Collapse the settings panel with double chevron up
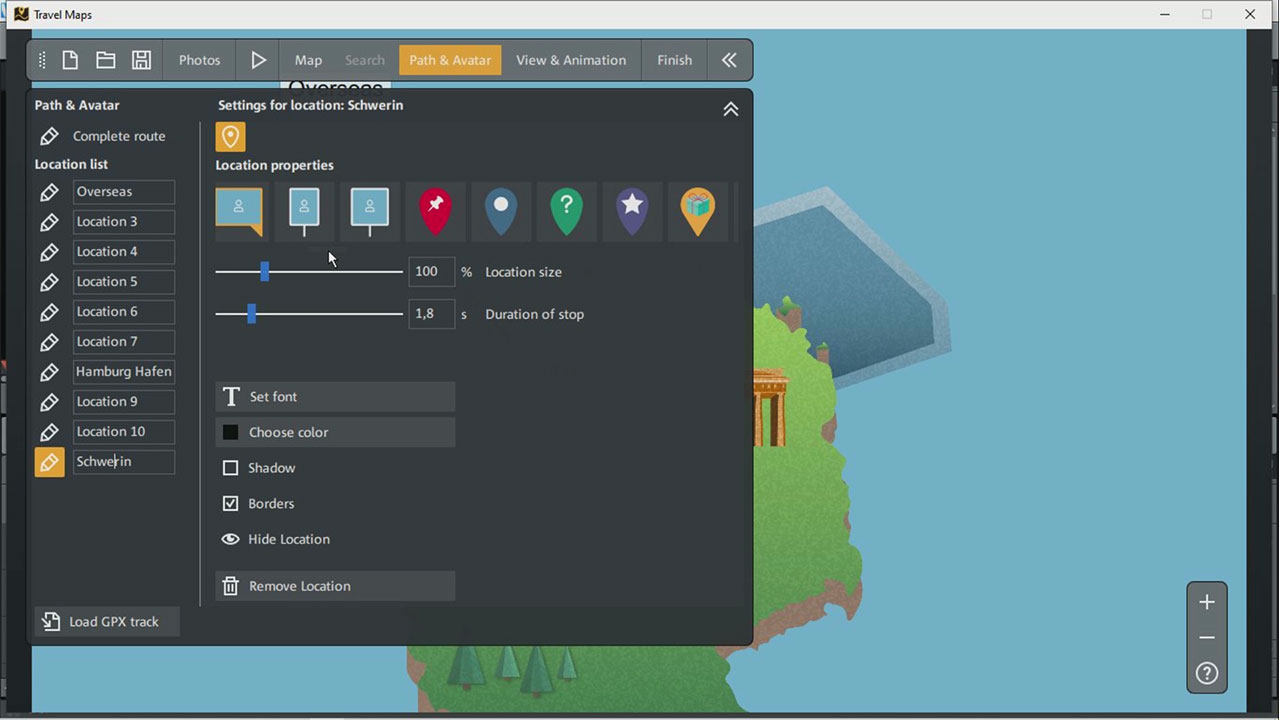1280x720 pixels. click(x=731, y=109)
